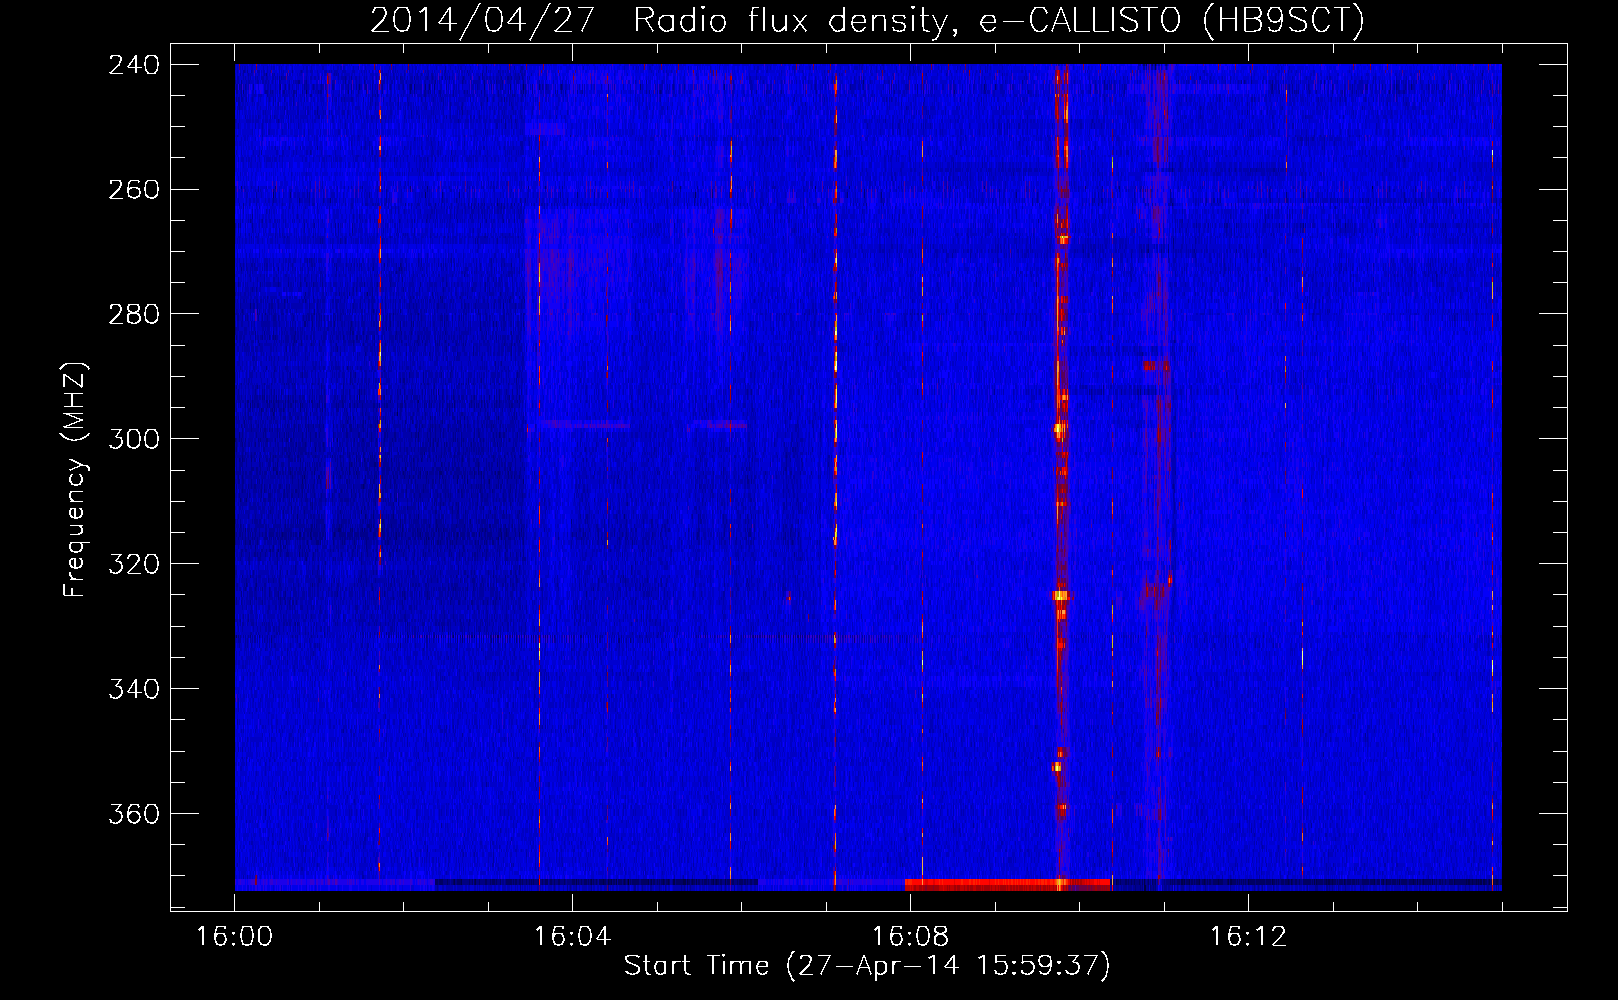Click the '16:08' time axis label
This screenshot has height=1000, width=1618.
[x=910, y=937]
